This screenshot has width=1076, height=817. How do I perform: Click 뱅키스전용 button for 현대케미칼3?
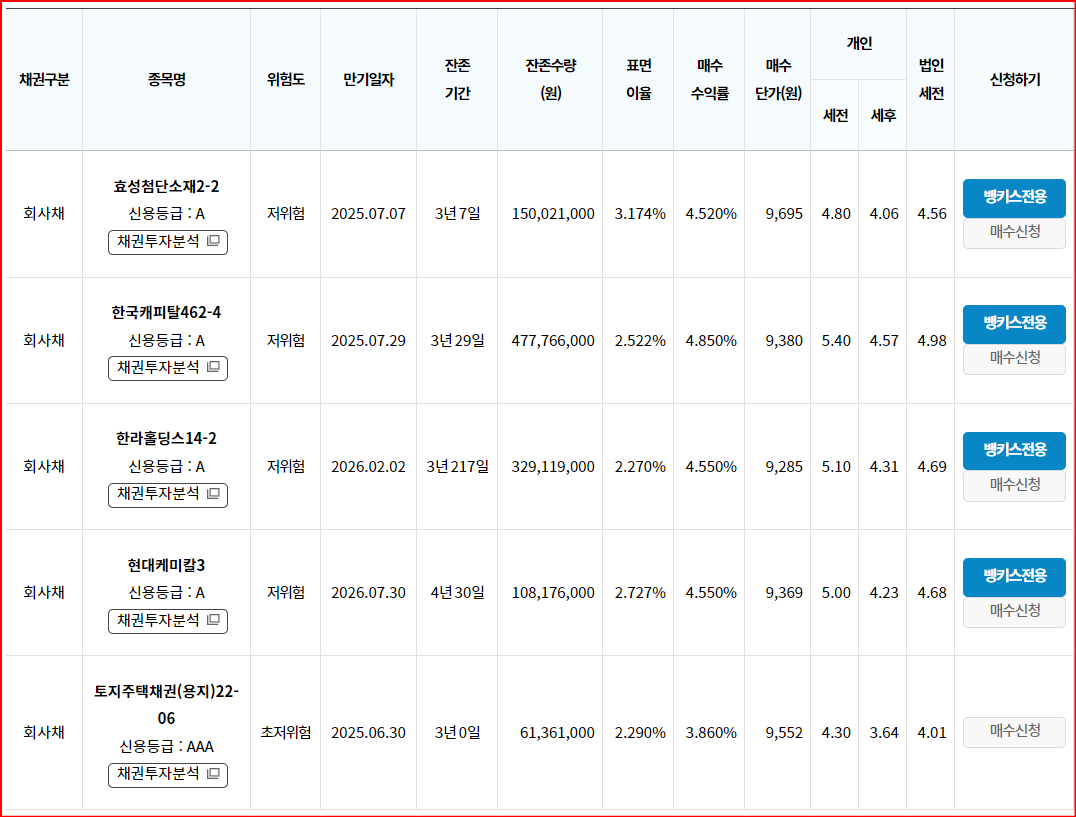1014,577
